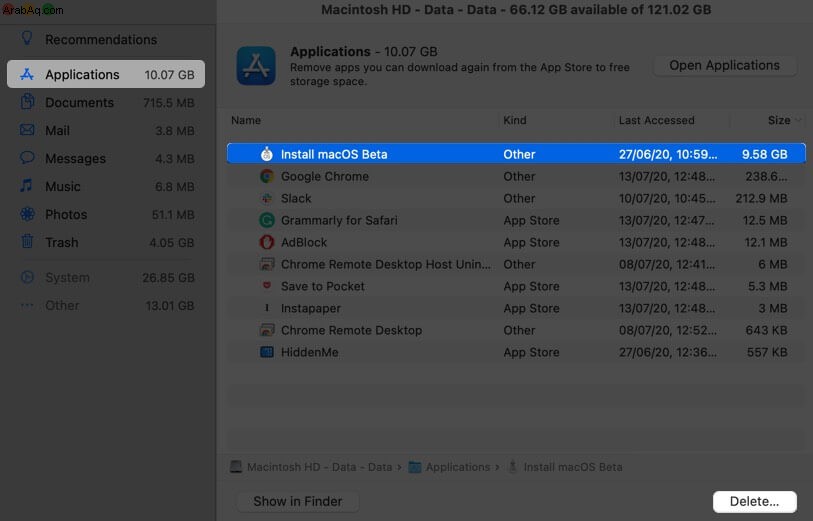Click the 212.9 MB size cell
This screenshot has width=813, height=521.
(x=761, y=198)
